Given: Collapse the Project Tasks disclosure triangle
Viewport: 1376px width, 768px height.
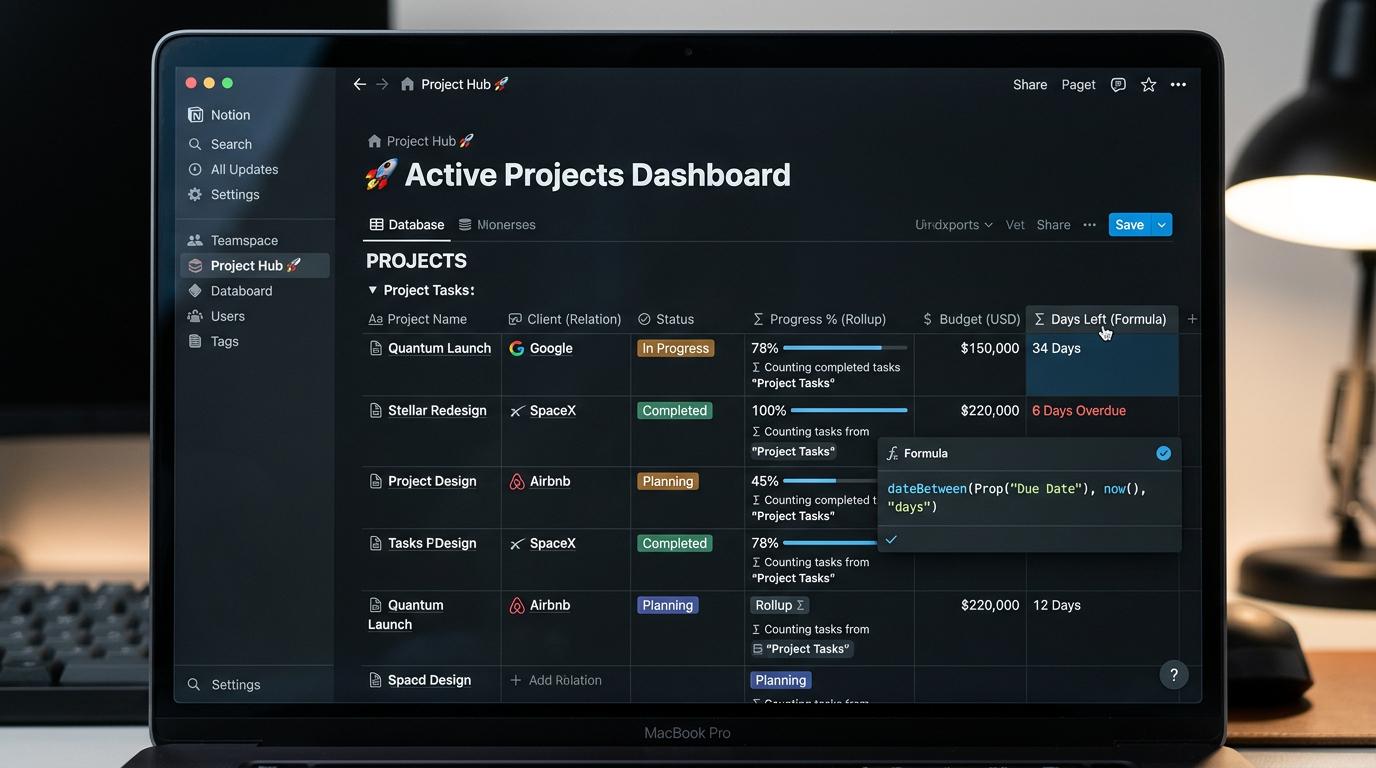Looking at the screenshot, I should point(372,290).
